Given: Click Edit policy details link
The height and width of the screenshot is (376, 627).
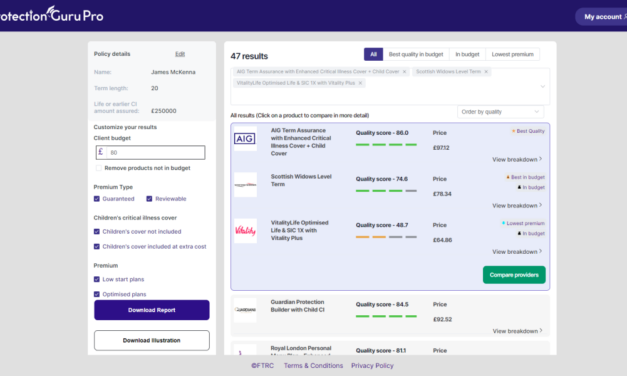Looking at the screenshot, I should pyautogui.click(x=180, y=54).
